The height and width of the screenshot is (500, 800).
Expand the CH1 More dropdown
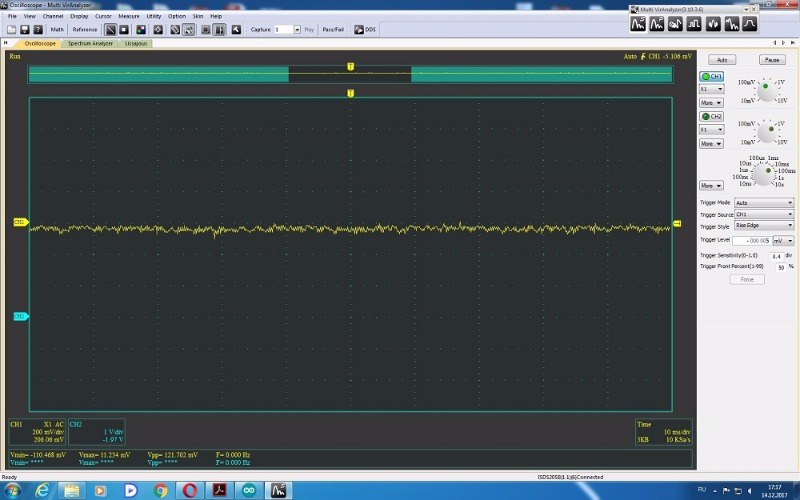pyautogui.click(x=711, y=103)
